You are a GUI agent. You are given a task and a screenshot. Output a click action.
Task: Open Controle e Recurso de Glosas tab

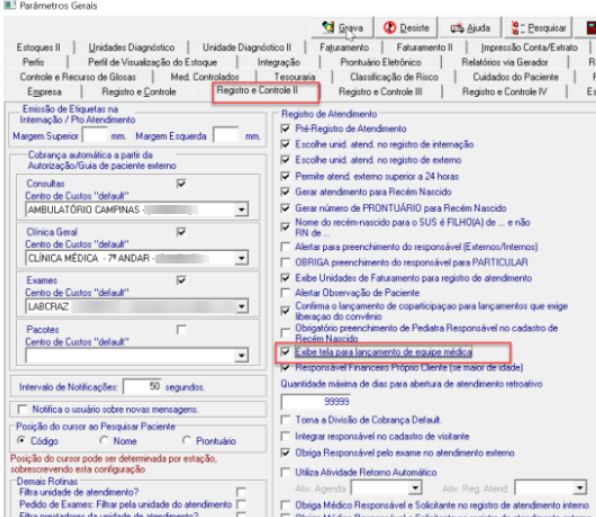(78, 77)
